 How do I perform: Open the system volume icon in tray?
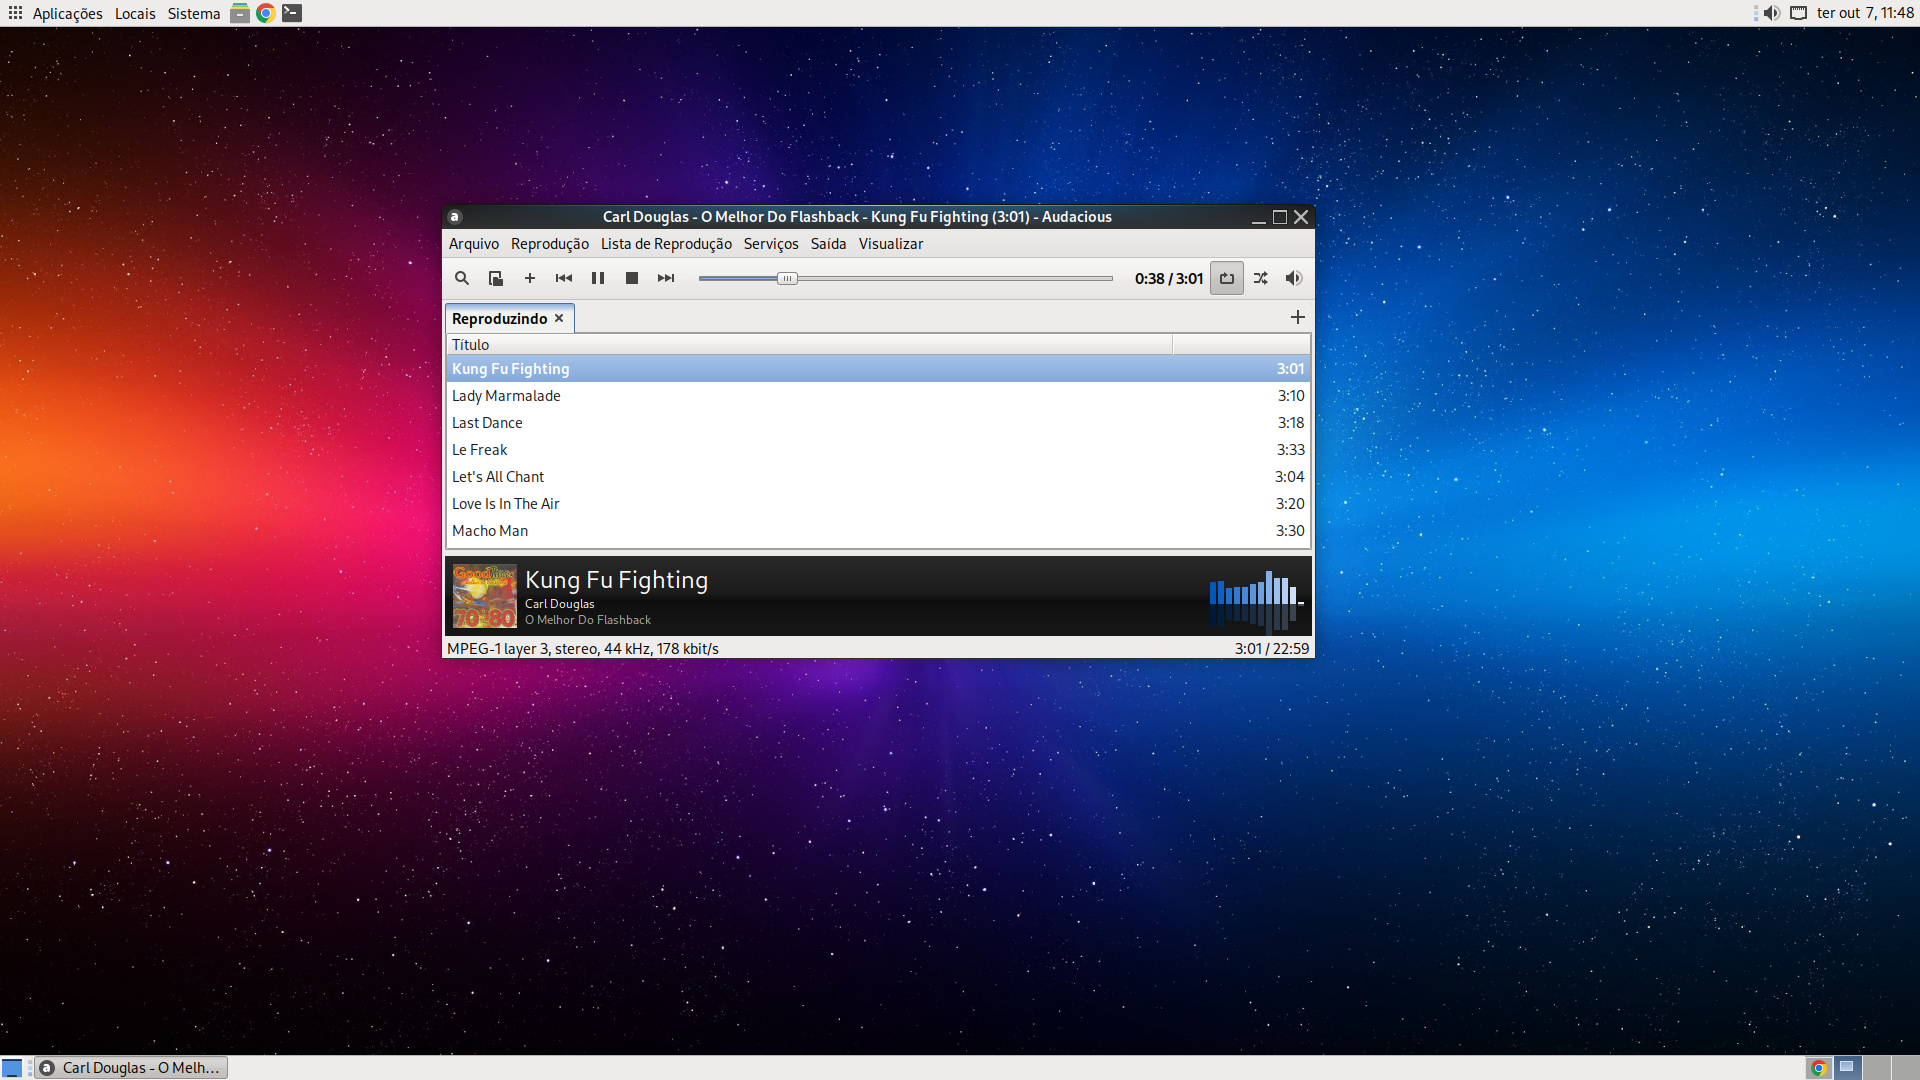(1772, 13)
